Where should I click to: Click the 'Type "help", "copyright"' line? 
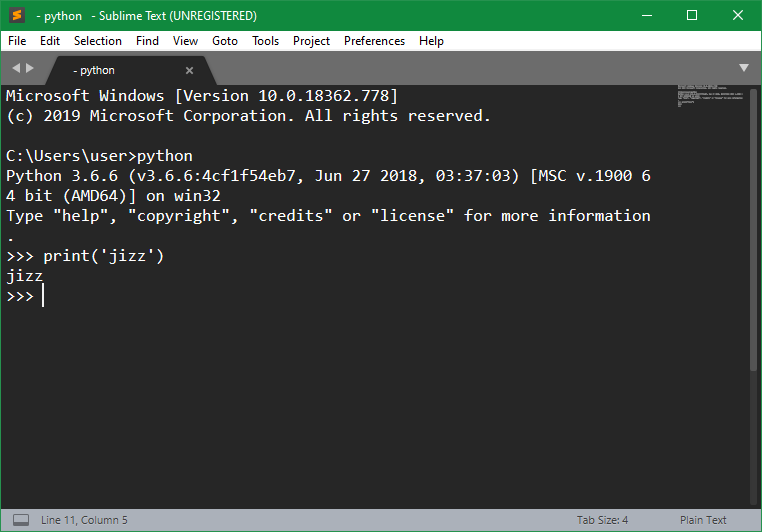328,216
